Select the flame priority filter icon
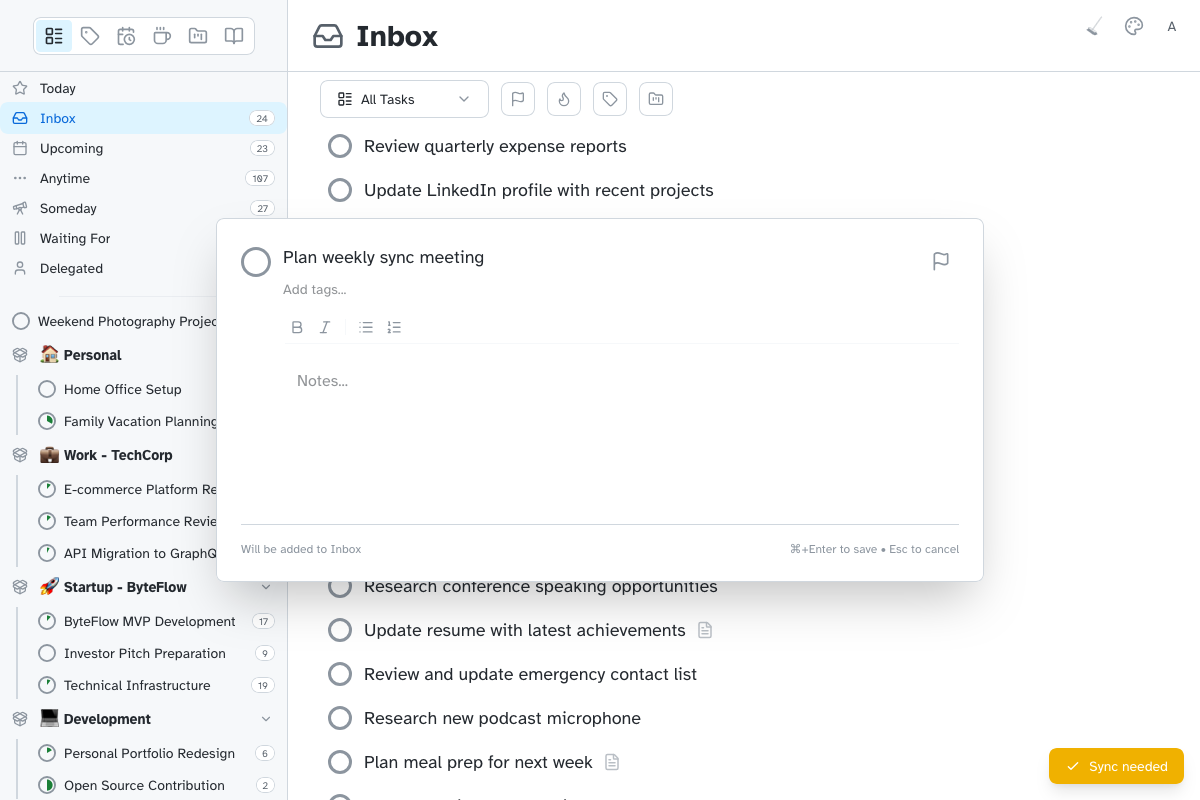The height and width of the screenshot is (800, 1200). click(x=564, y=98)
